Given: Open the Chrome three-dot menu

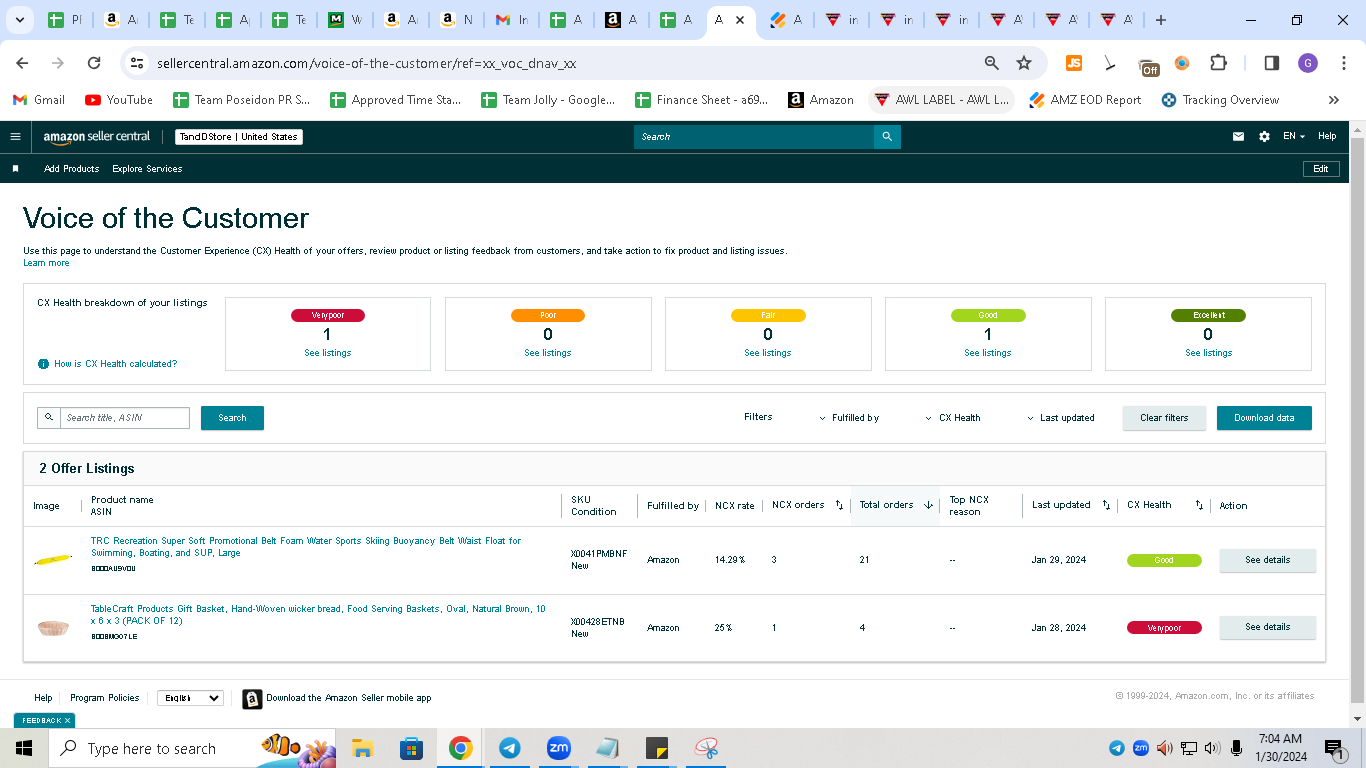Looking at the screenshot, I should coord(1343,63).
